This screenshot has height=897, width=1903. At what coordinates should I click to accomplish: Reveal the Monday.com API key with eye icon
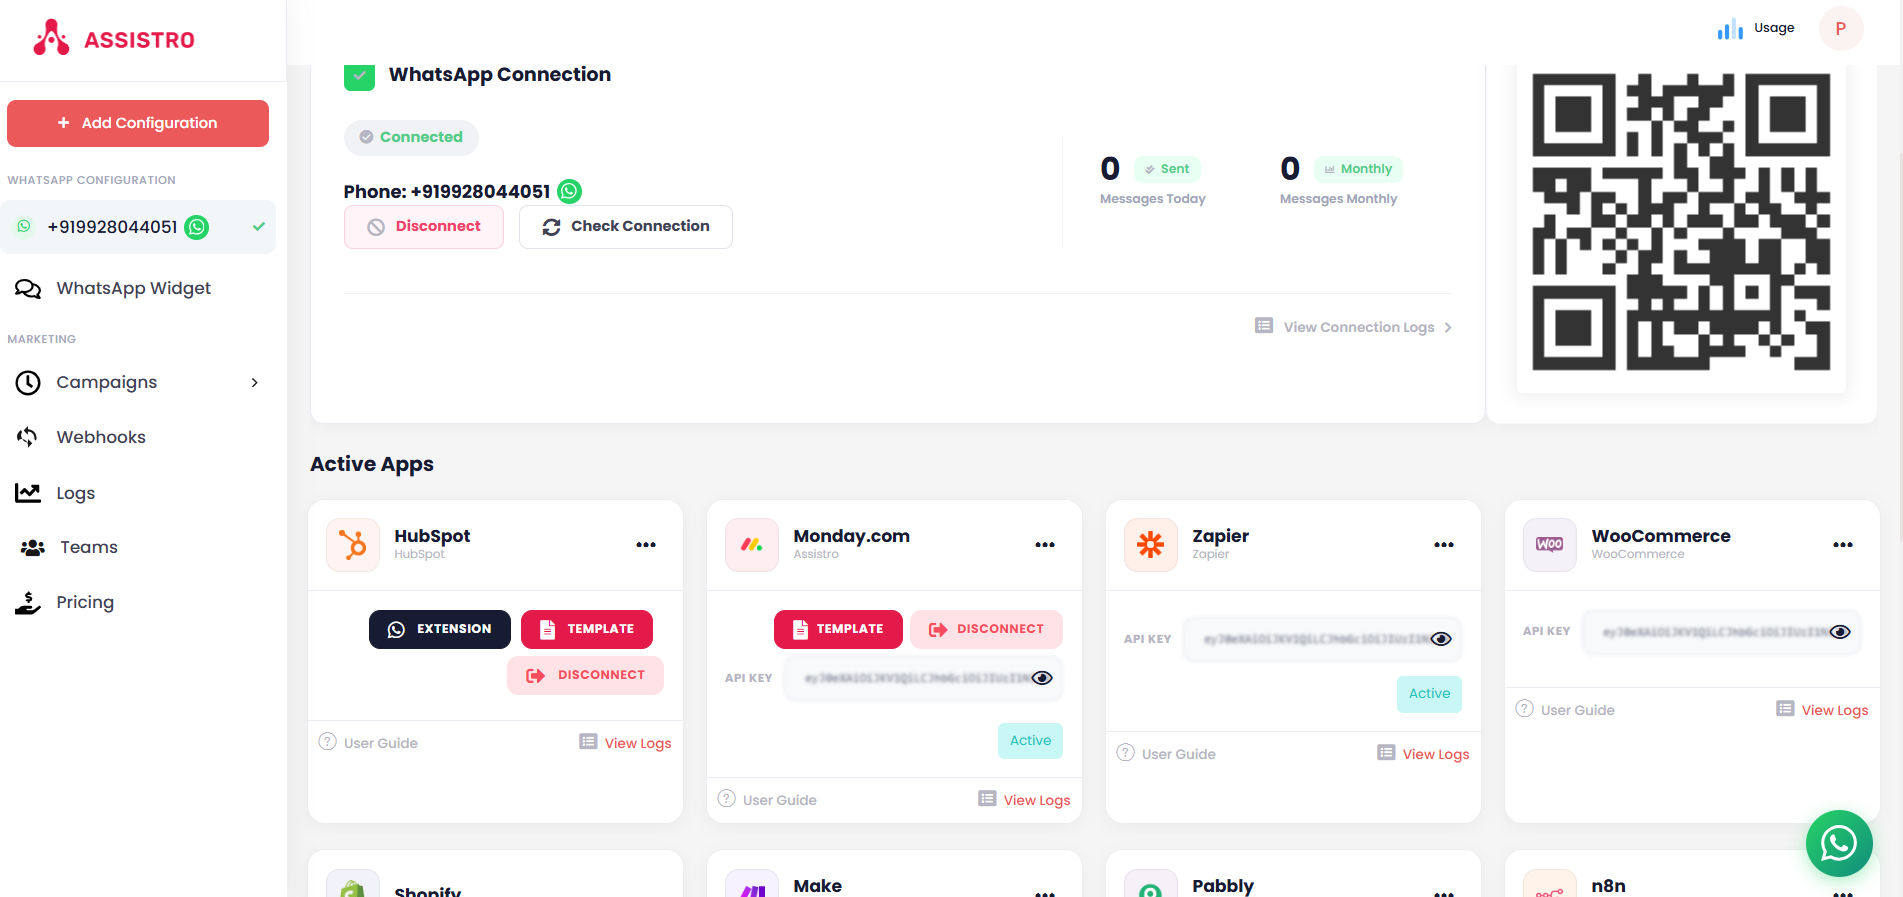click(1042, 678)
